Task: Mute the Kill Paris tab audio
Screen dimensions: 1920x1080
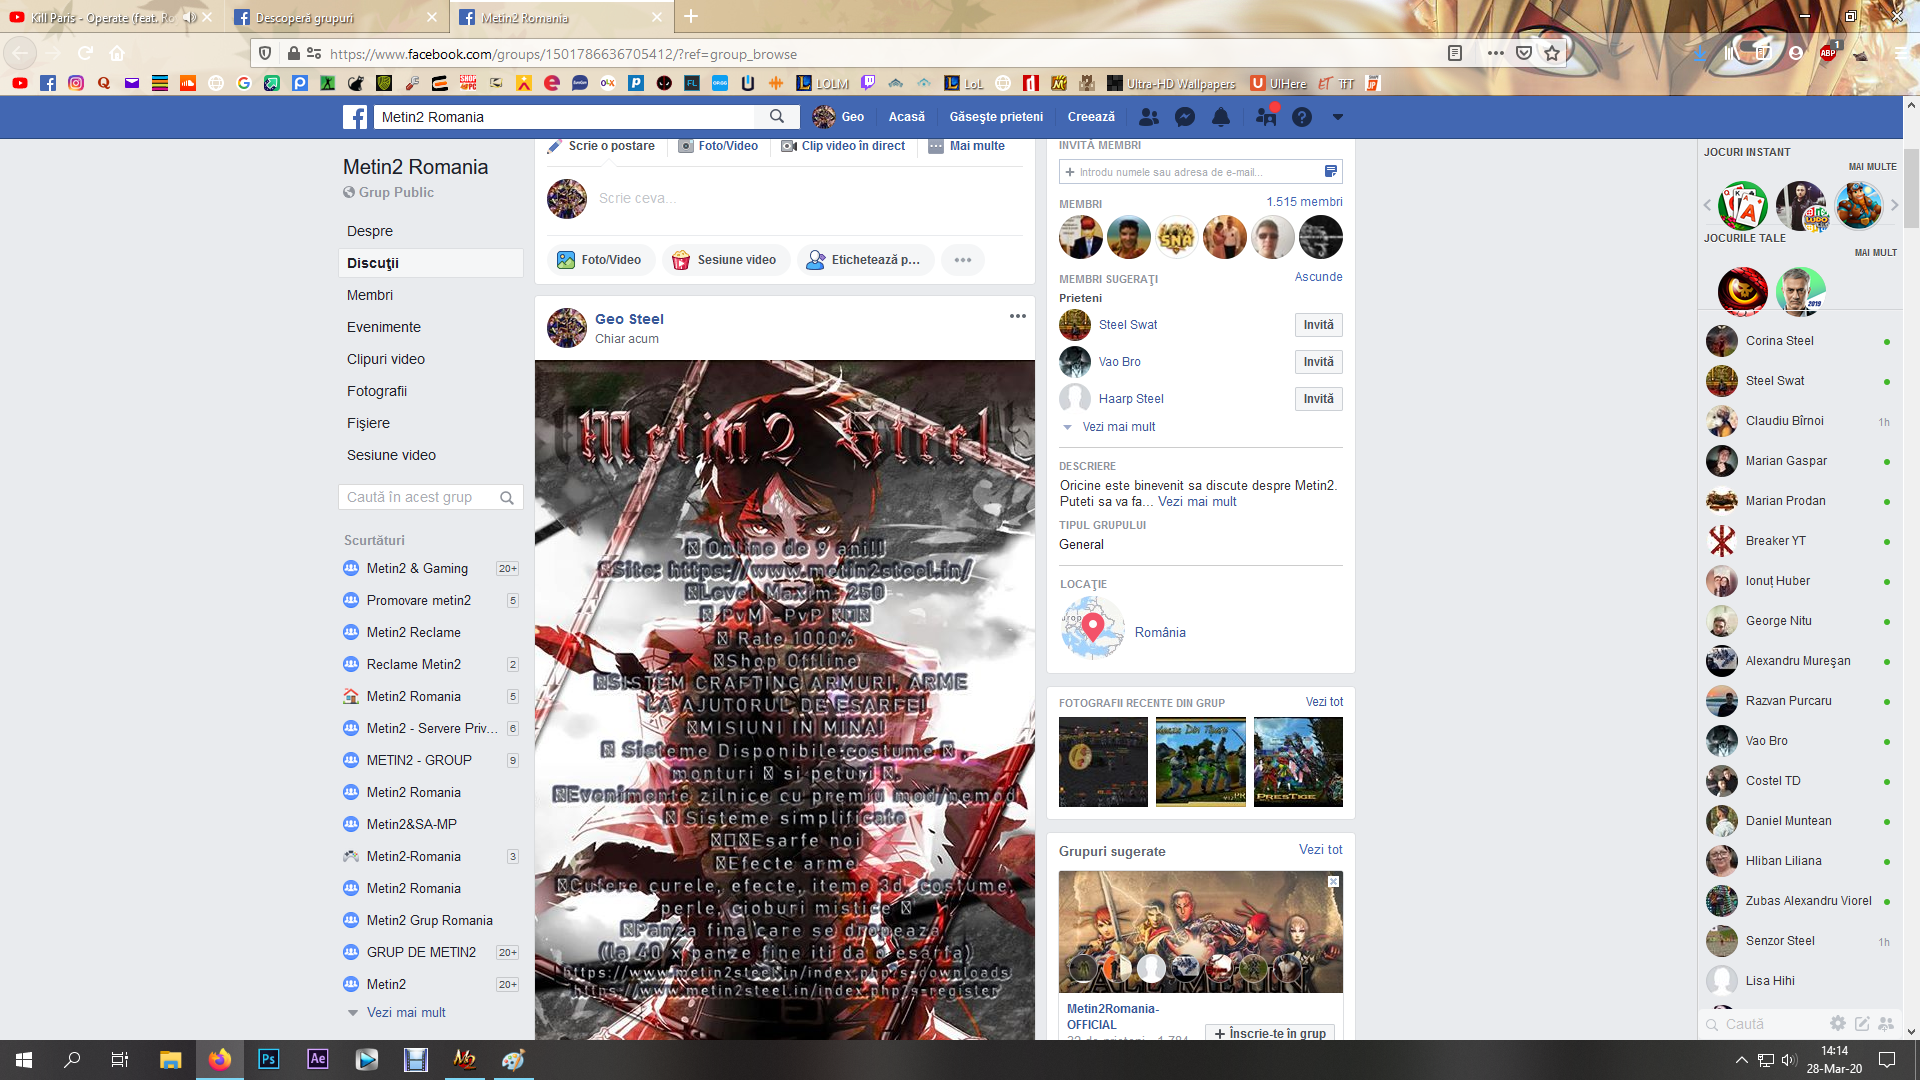Action: point(189,17)
